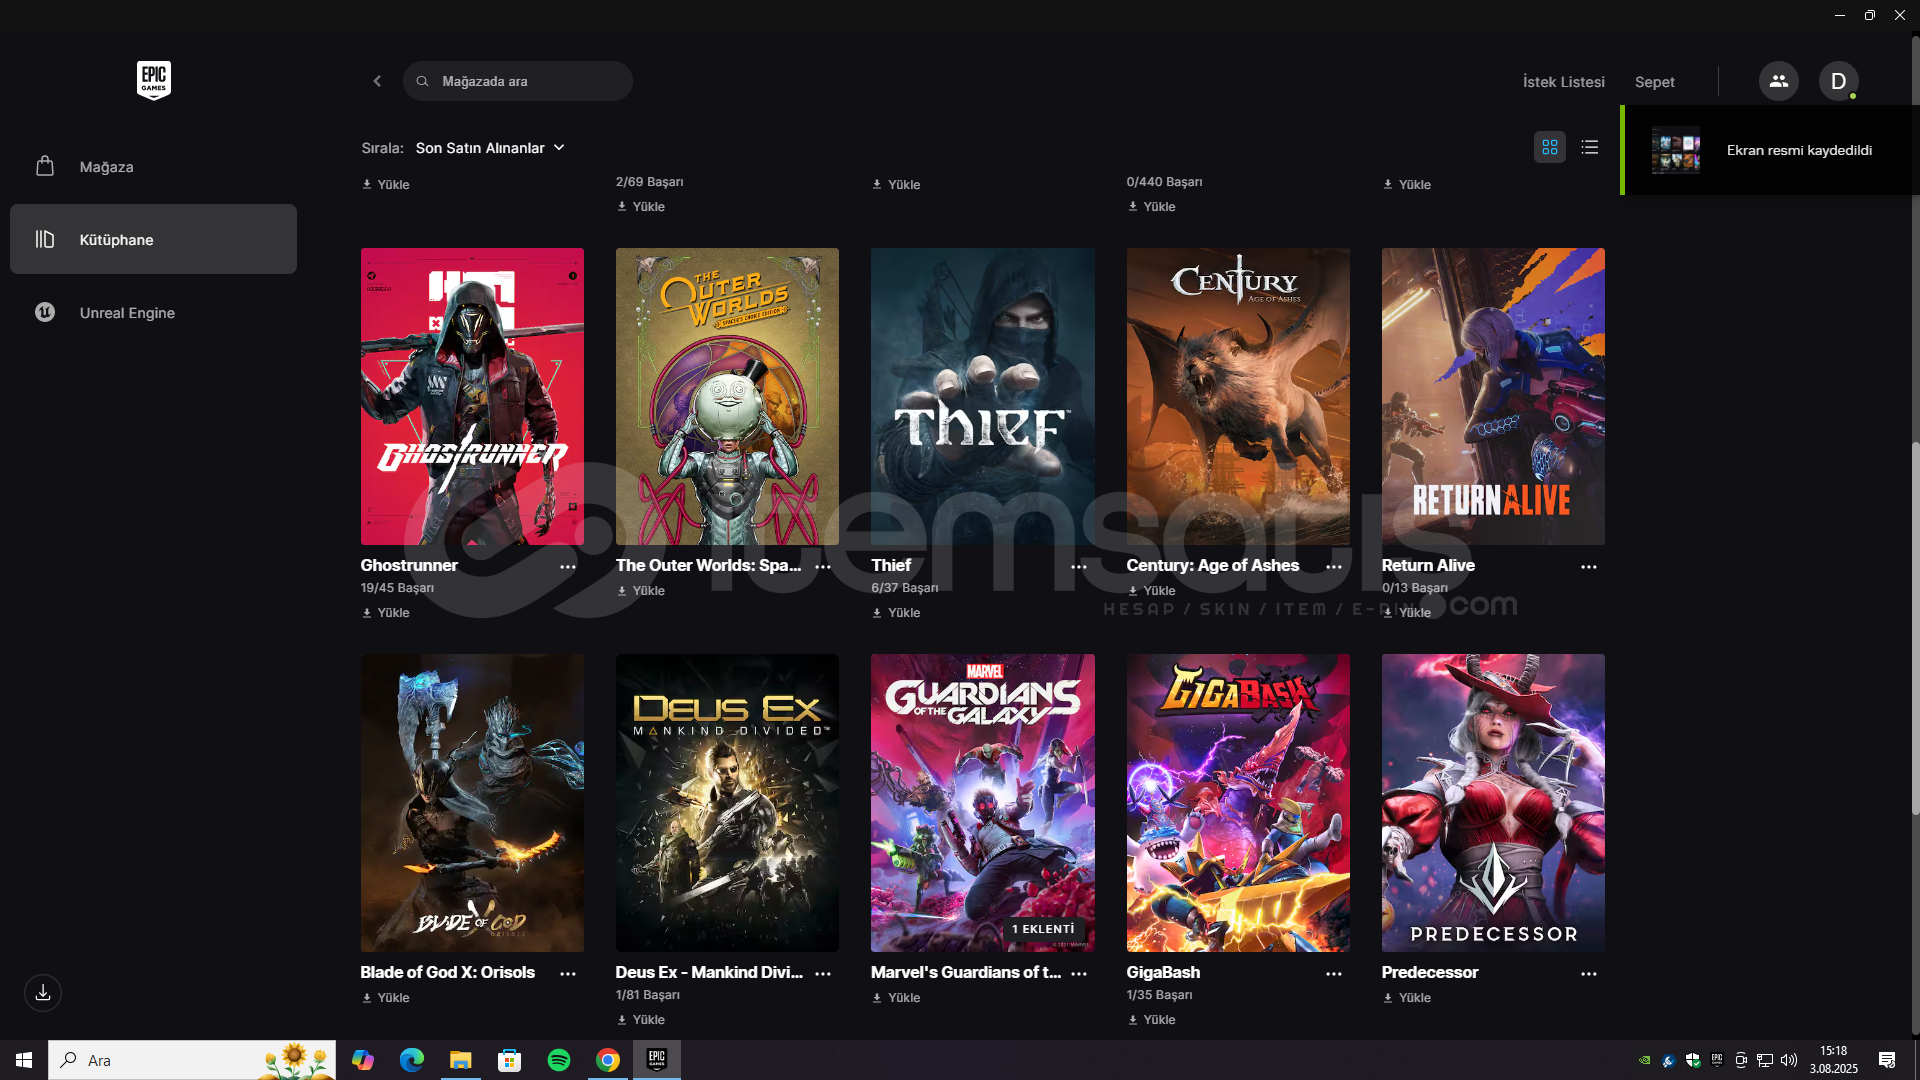The width and height of the screenshot is (1920, 1080).
Task: Open Unreal Engine in the sidebar
Action: pos(153,312)
